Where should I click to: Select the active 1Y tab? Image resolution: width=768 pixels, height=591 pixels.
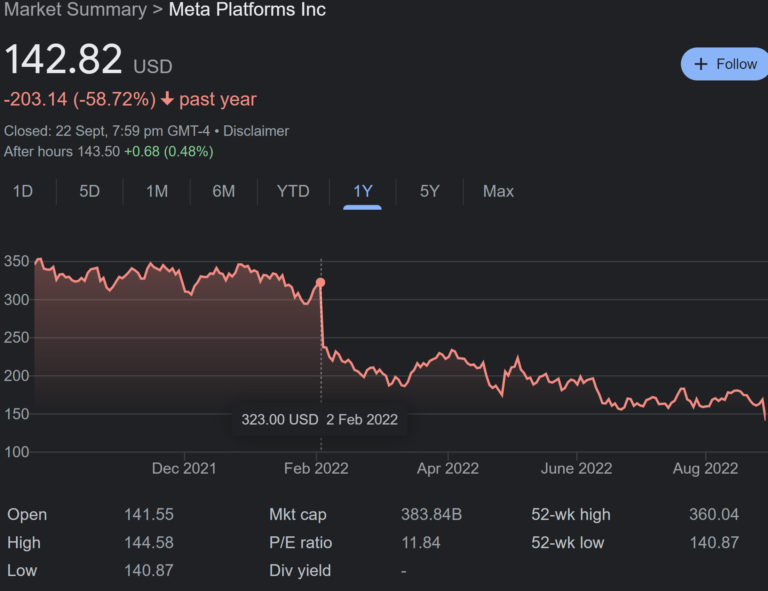(x=362, y=191)
